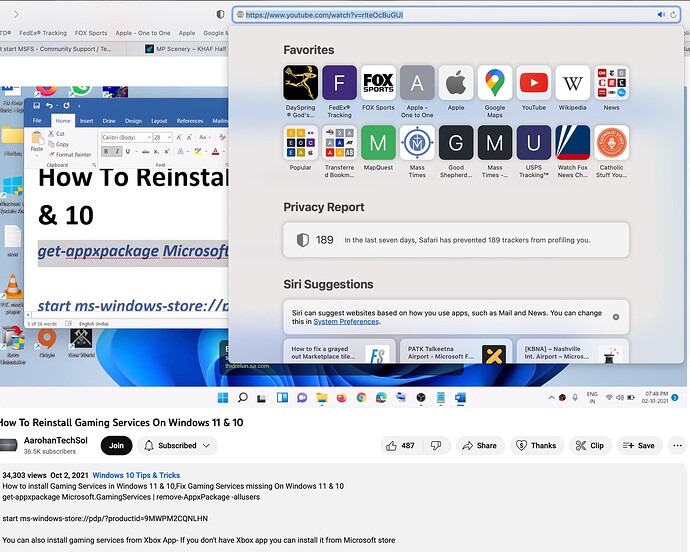Create a Clip of the video
Screen dimensions: 690x552
[x=590, y=445]
